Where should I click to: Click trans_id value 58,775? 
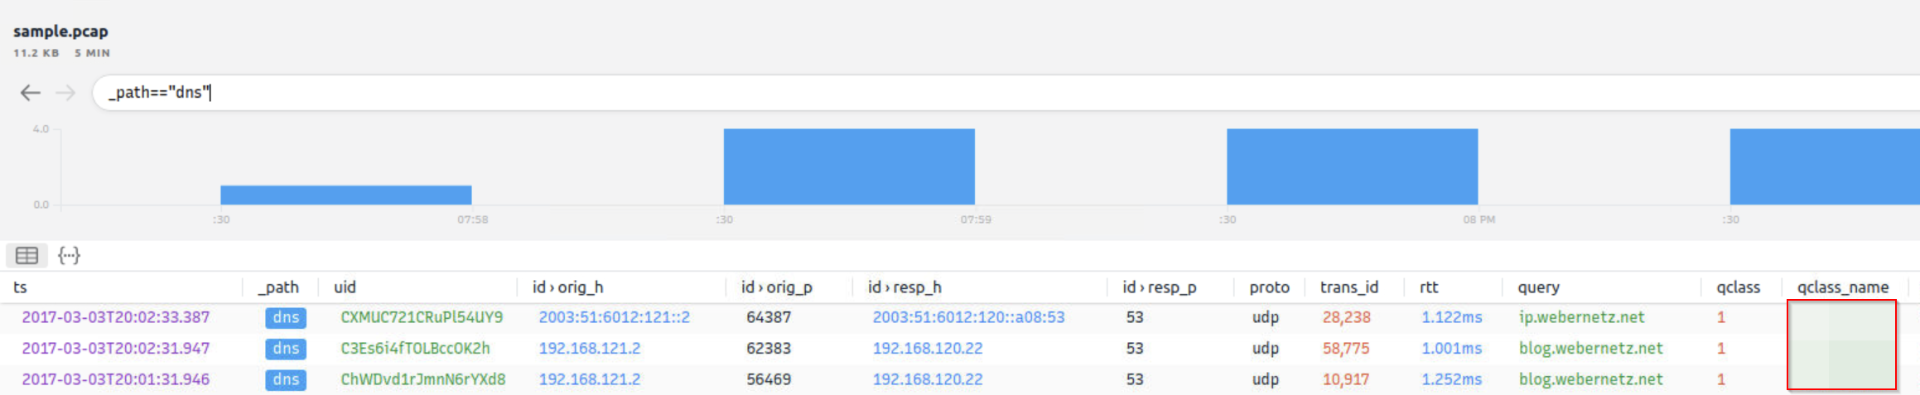1346,348
